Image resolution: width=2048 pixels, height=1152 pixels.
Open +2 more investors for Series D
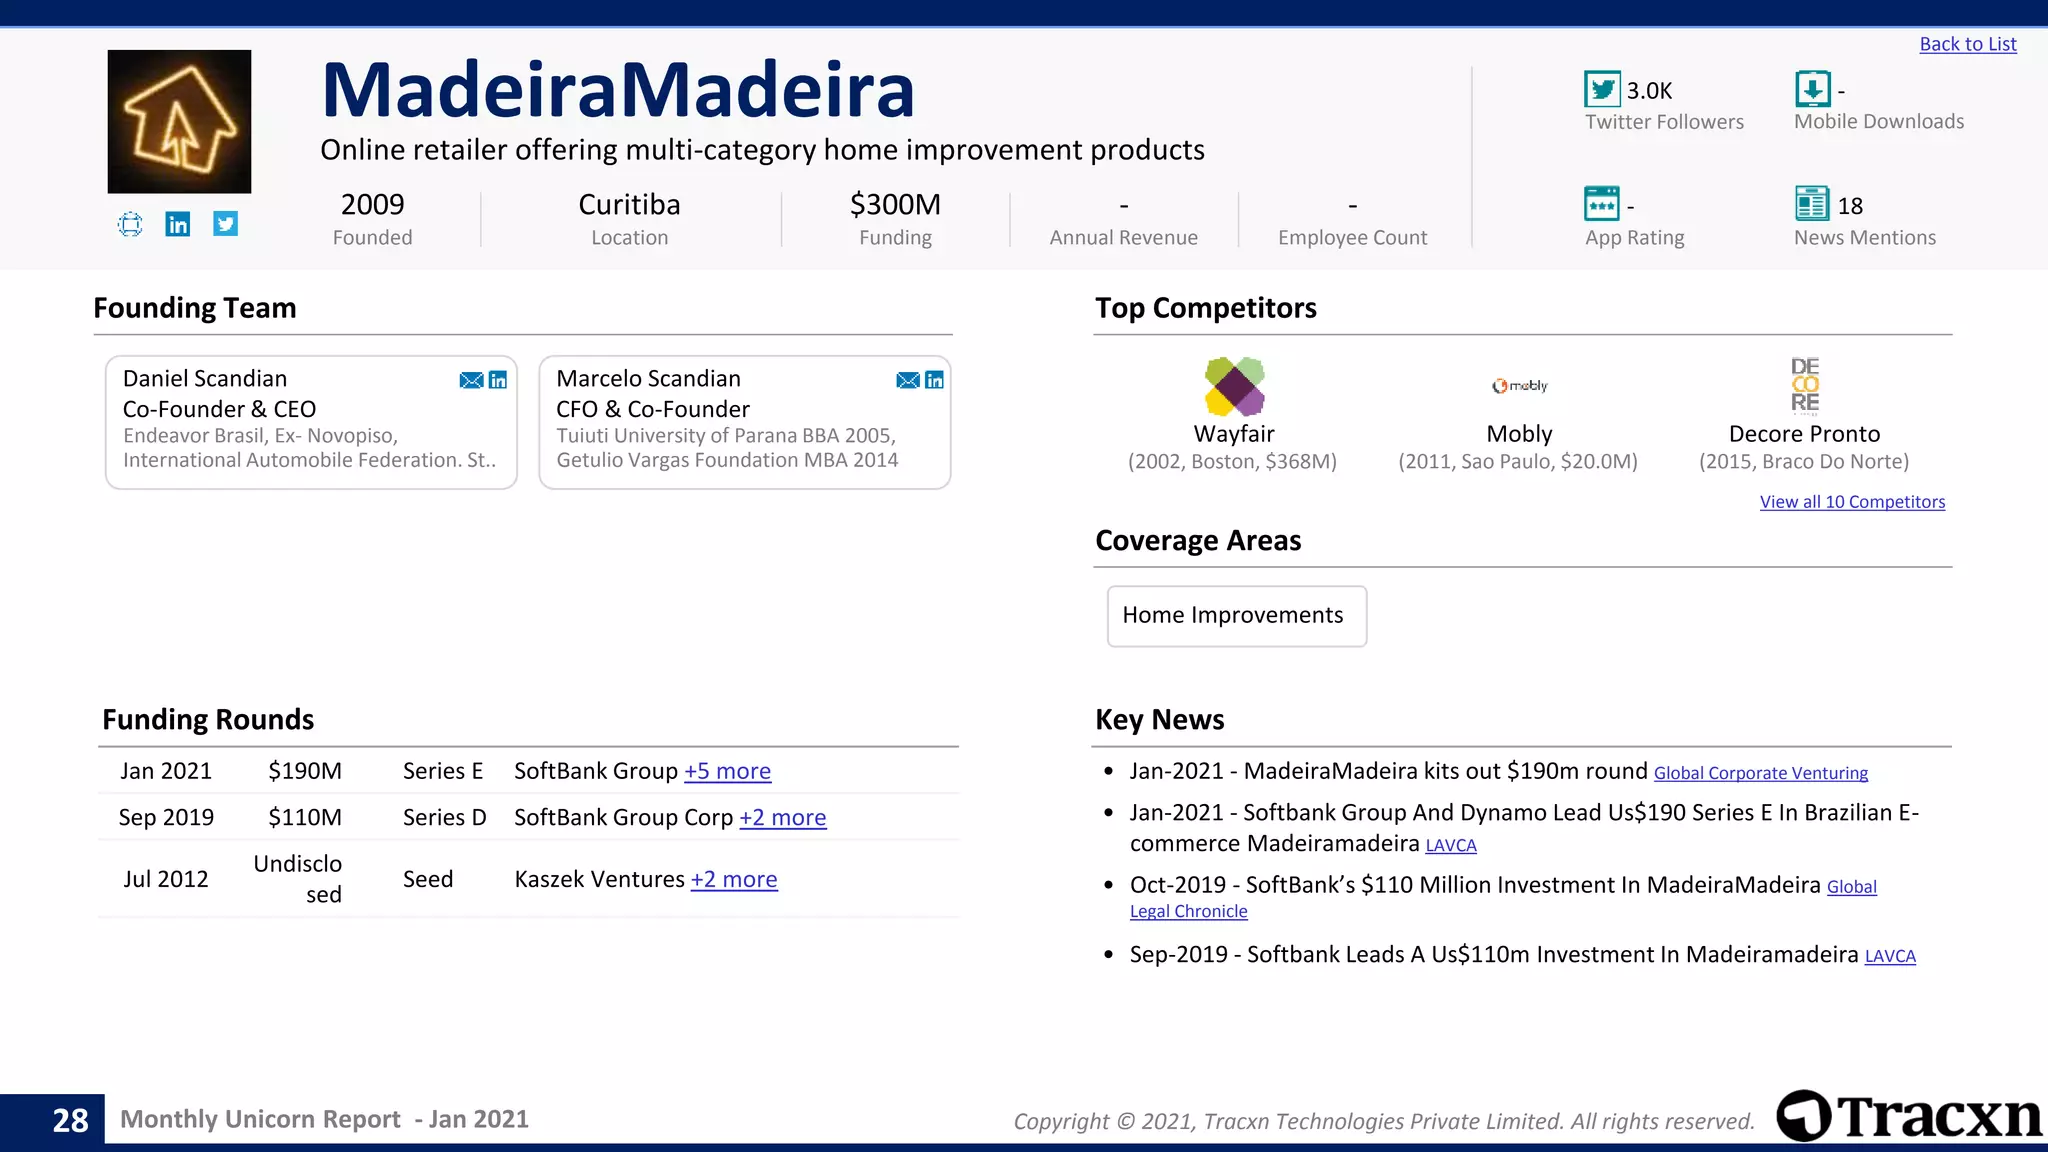coord(782,817)
